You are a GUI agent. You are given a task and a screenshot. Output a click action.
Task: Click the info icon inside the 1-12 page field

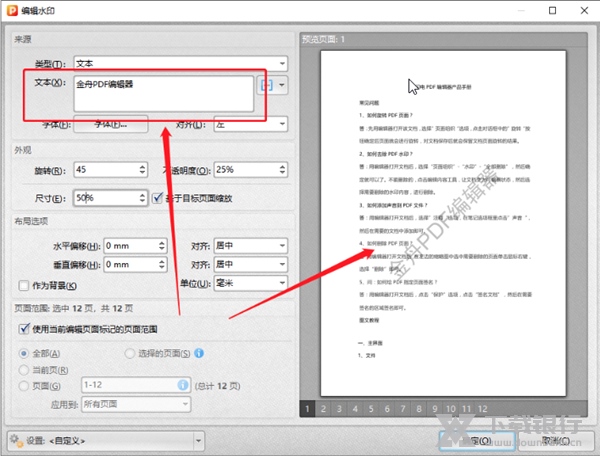(x=183, y=385)
